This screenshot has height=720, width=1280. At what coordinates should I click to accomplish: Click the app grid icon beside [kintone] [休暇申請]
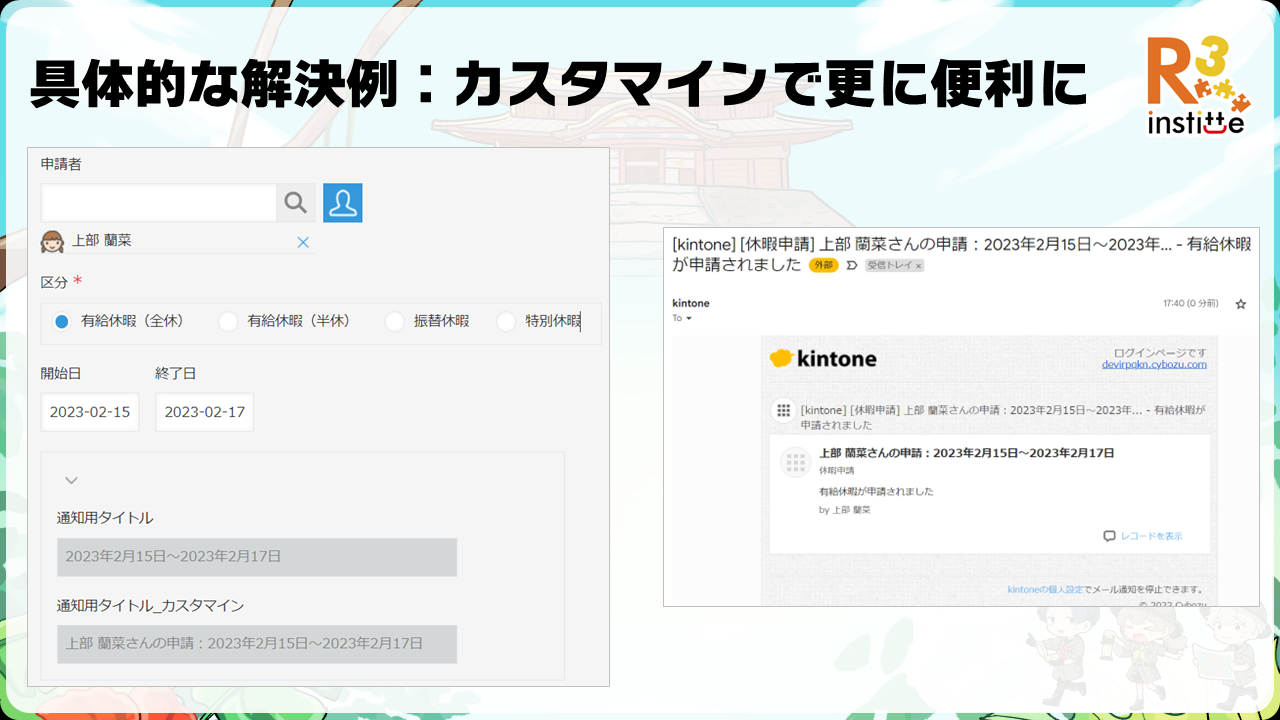tap(783, 410)
